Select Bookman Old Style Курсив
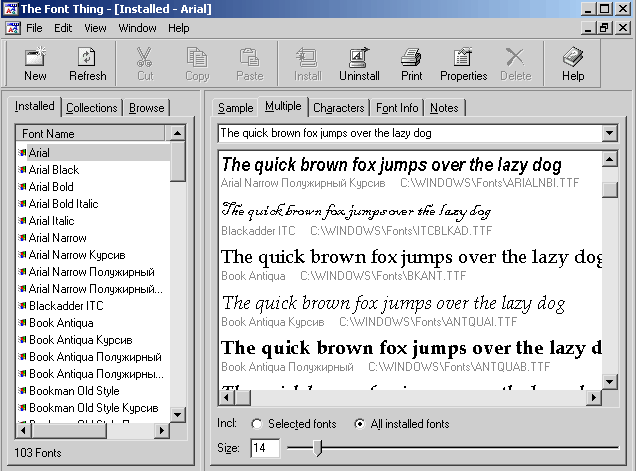The image size is (636, 471). tap(94, 408)
